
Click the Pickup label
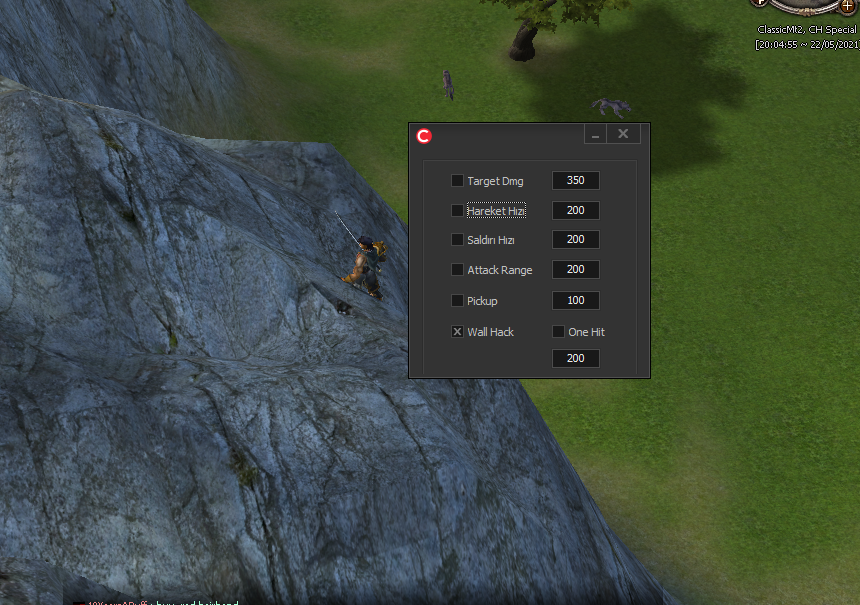pos(482,301)
